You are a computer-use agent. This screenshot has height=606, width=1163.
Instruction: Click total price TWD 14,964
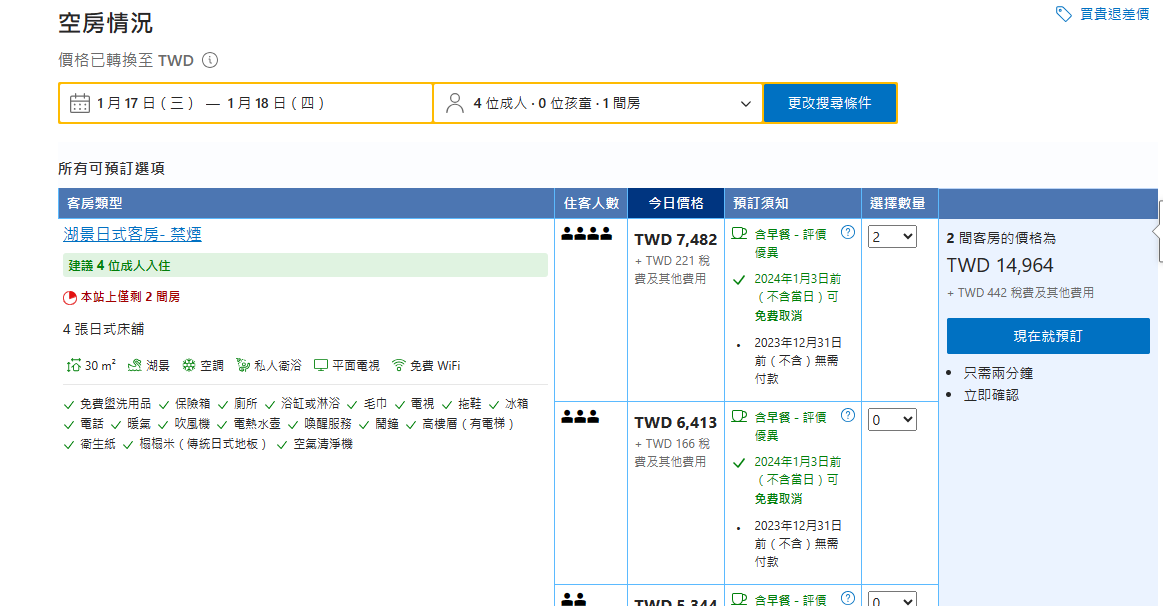[1000, 266]
